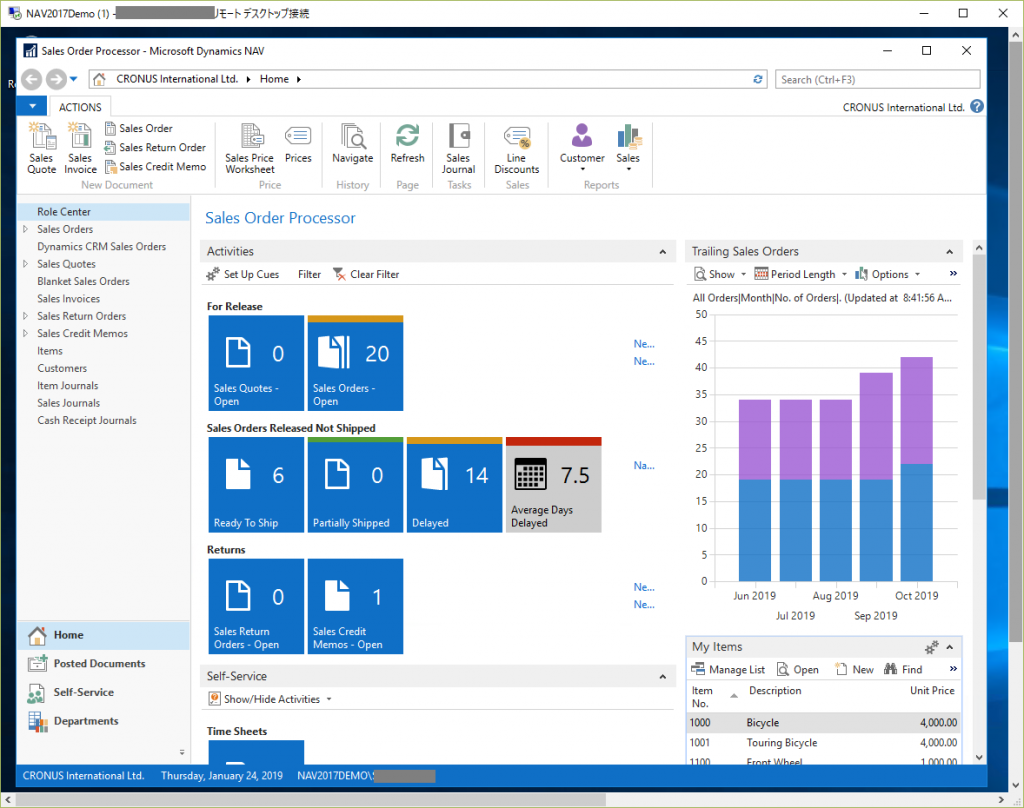Click the address bar refresh icon
Image resolution: width=1024 pixels, height=808 pixels.
[x=758, y=79]
